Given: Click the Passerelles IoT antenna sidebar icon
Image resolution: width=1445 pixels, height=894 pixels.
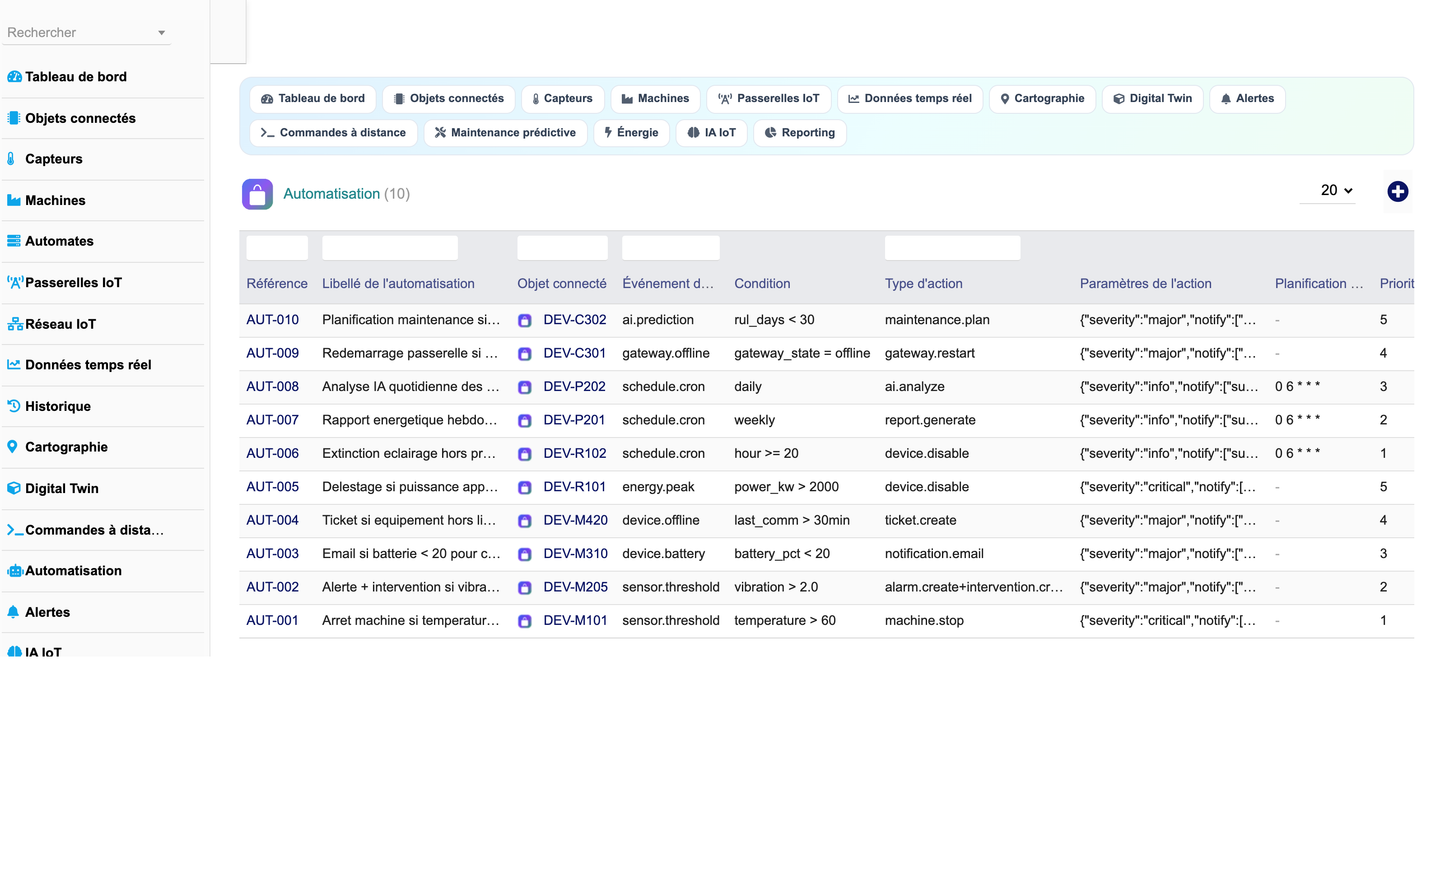Looking at the screenshot, I should point(15,283).
